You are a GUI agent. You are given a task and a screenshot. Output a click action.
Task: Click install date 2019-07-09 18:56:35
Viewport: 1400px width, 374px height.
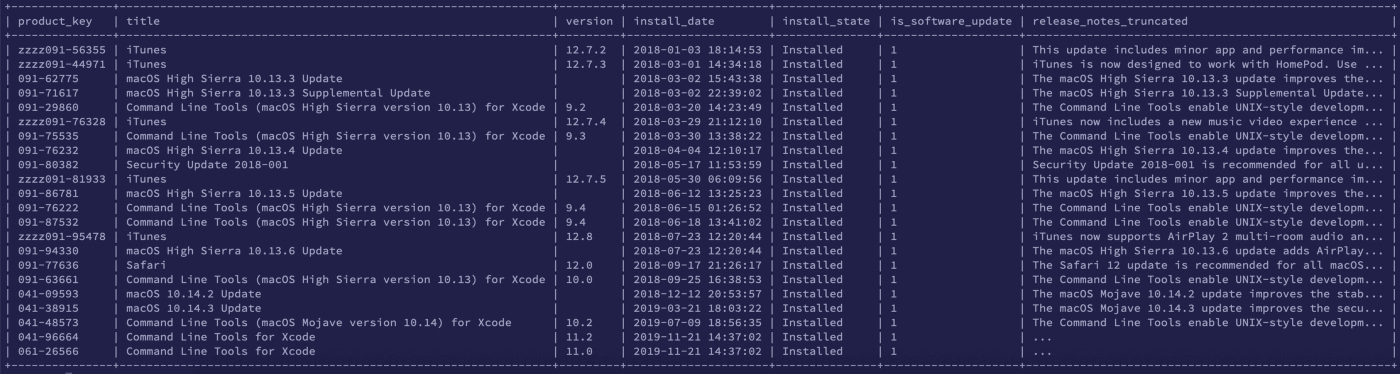pos(697,323)
